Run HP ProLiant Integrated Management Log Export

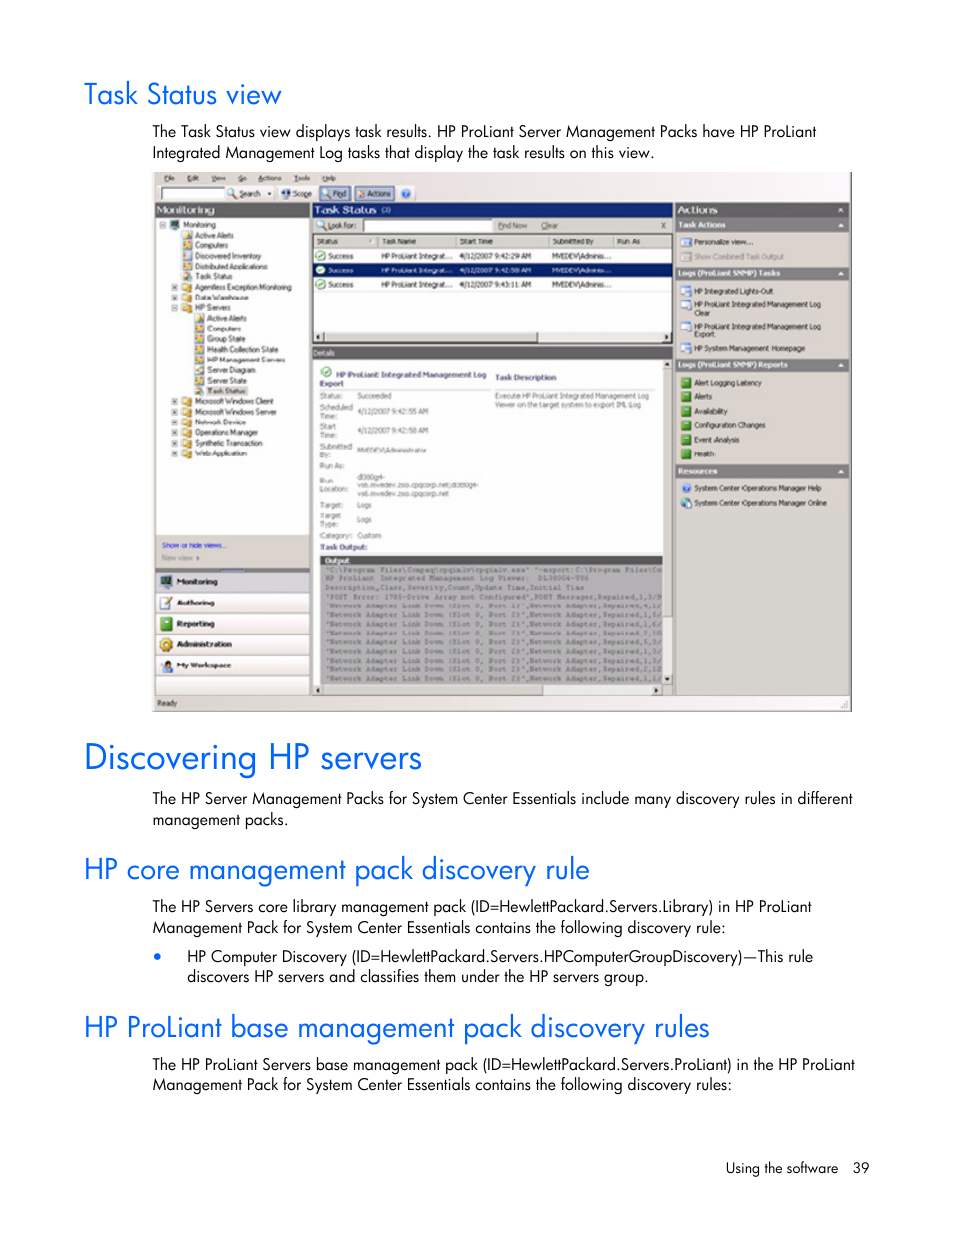point(751,330)
